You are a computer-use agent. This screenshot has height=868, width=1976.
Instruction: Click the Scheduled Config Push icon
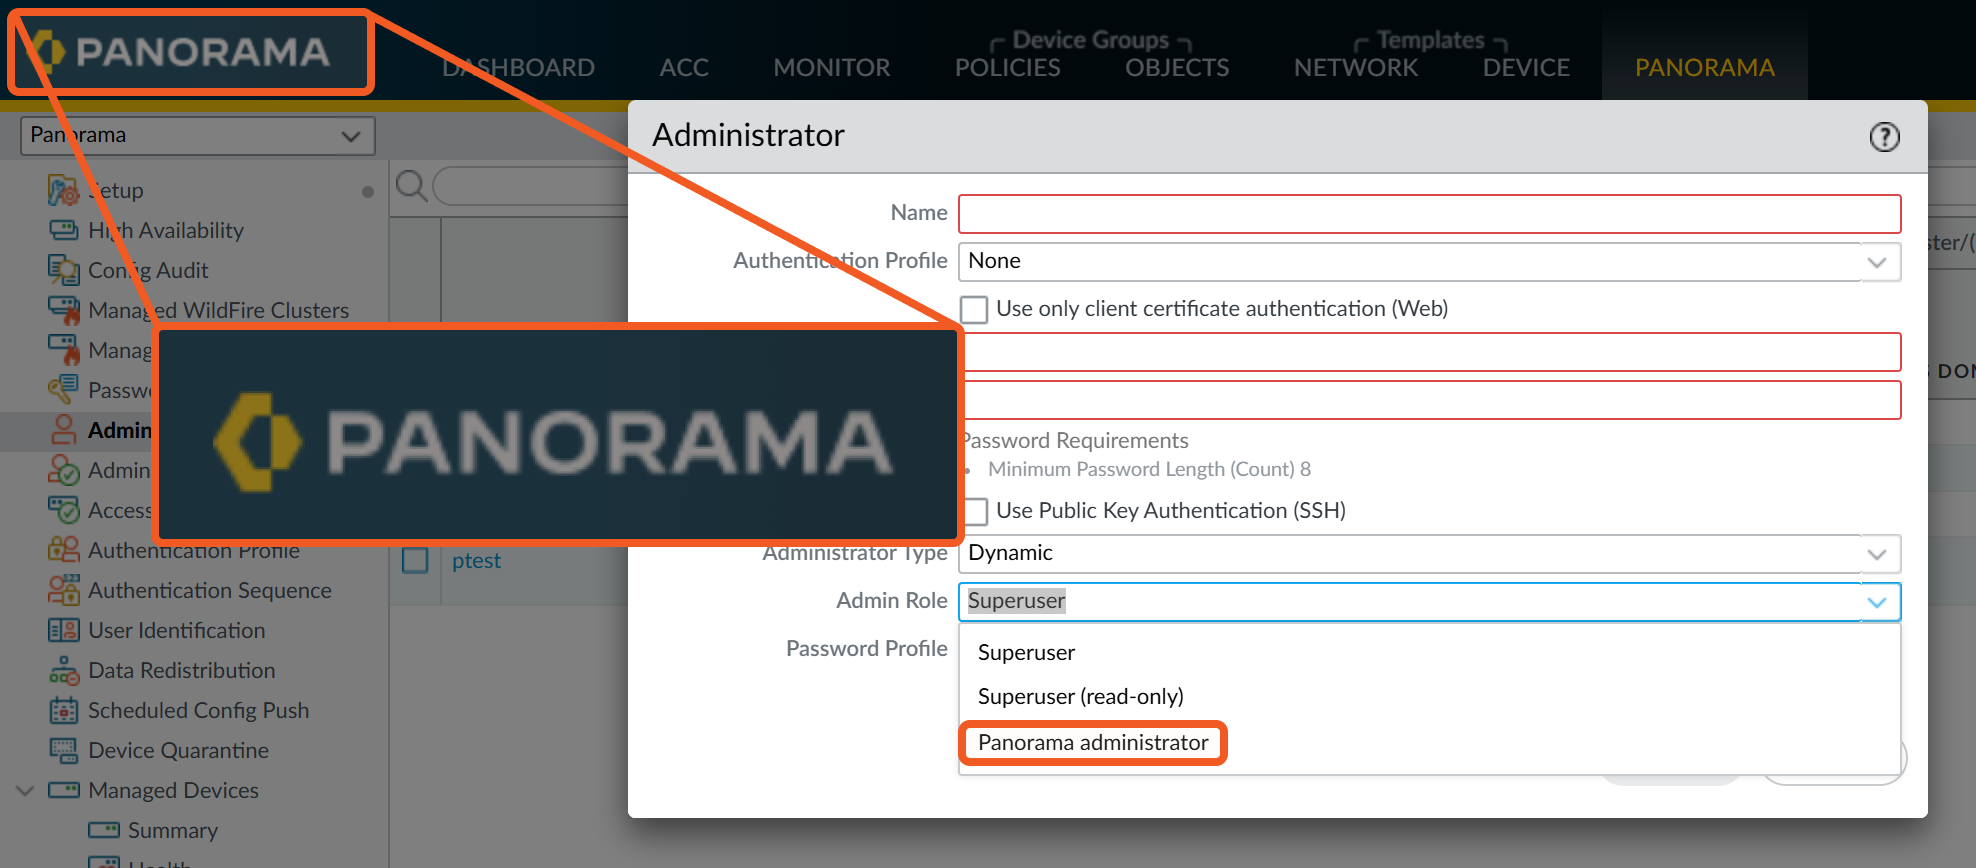click(63, 710)
